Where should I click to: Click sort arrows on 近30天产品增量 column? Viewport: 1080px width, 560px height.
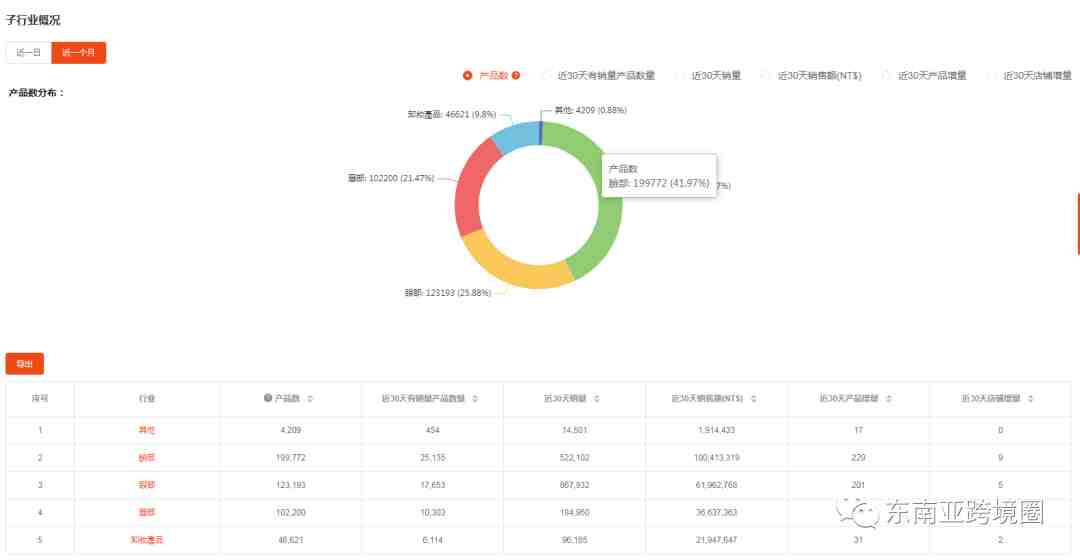click(x=885, y=398)
